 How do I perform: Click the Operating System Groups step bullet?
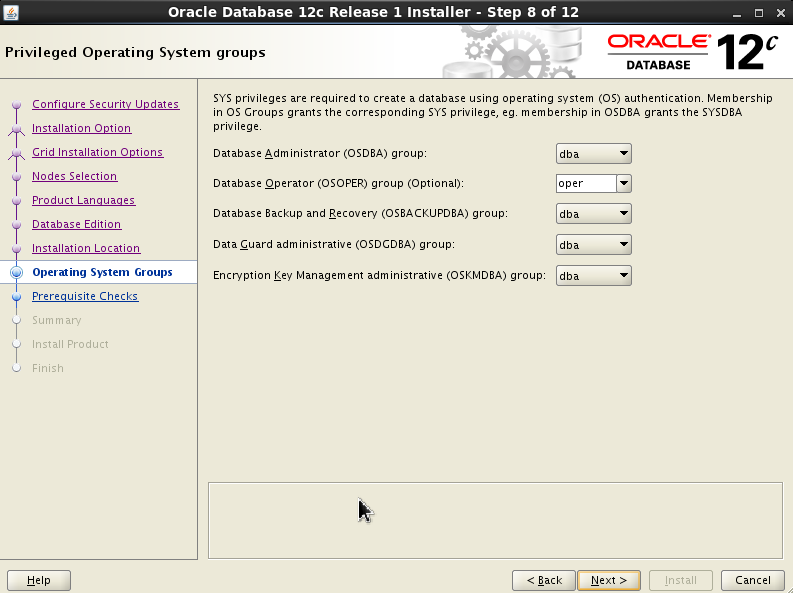pos(16,272)
